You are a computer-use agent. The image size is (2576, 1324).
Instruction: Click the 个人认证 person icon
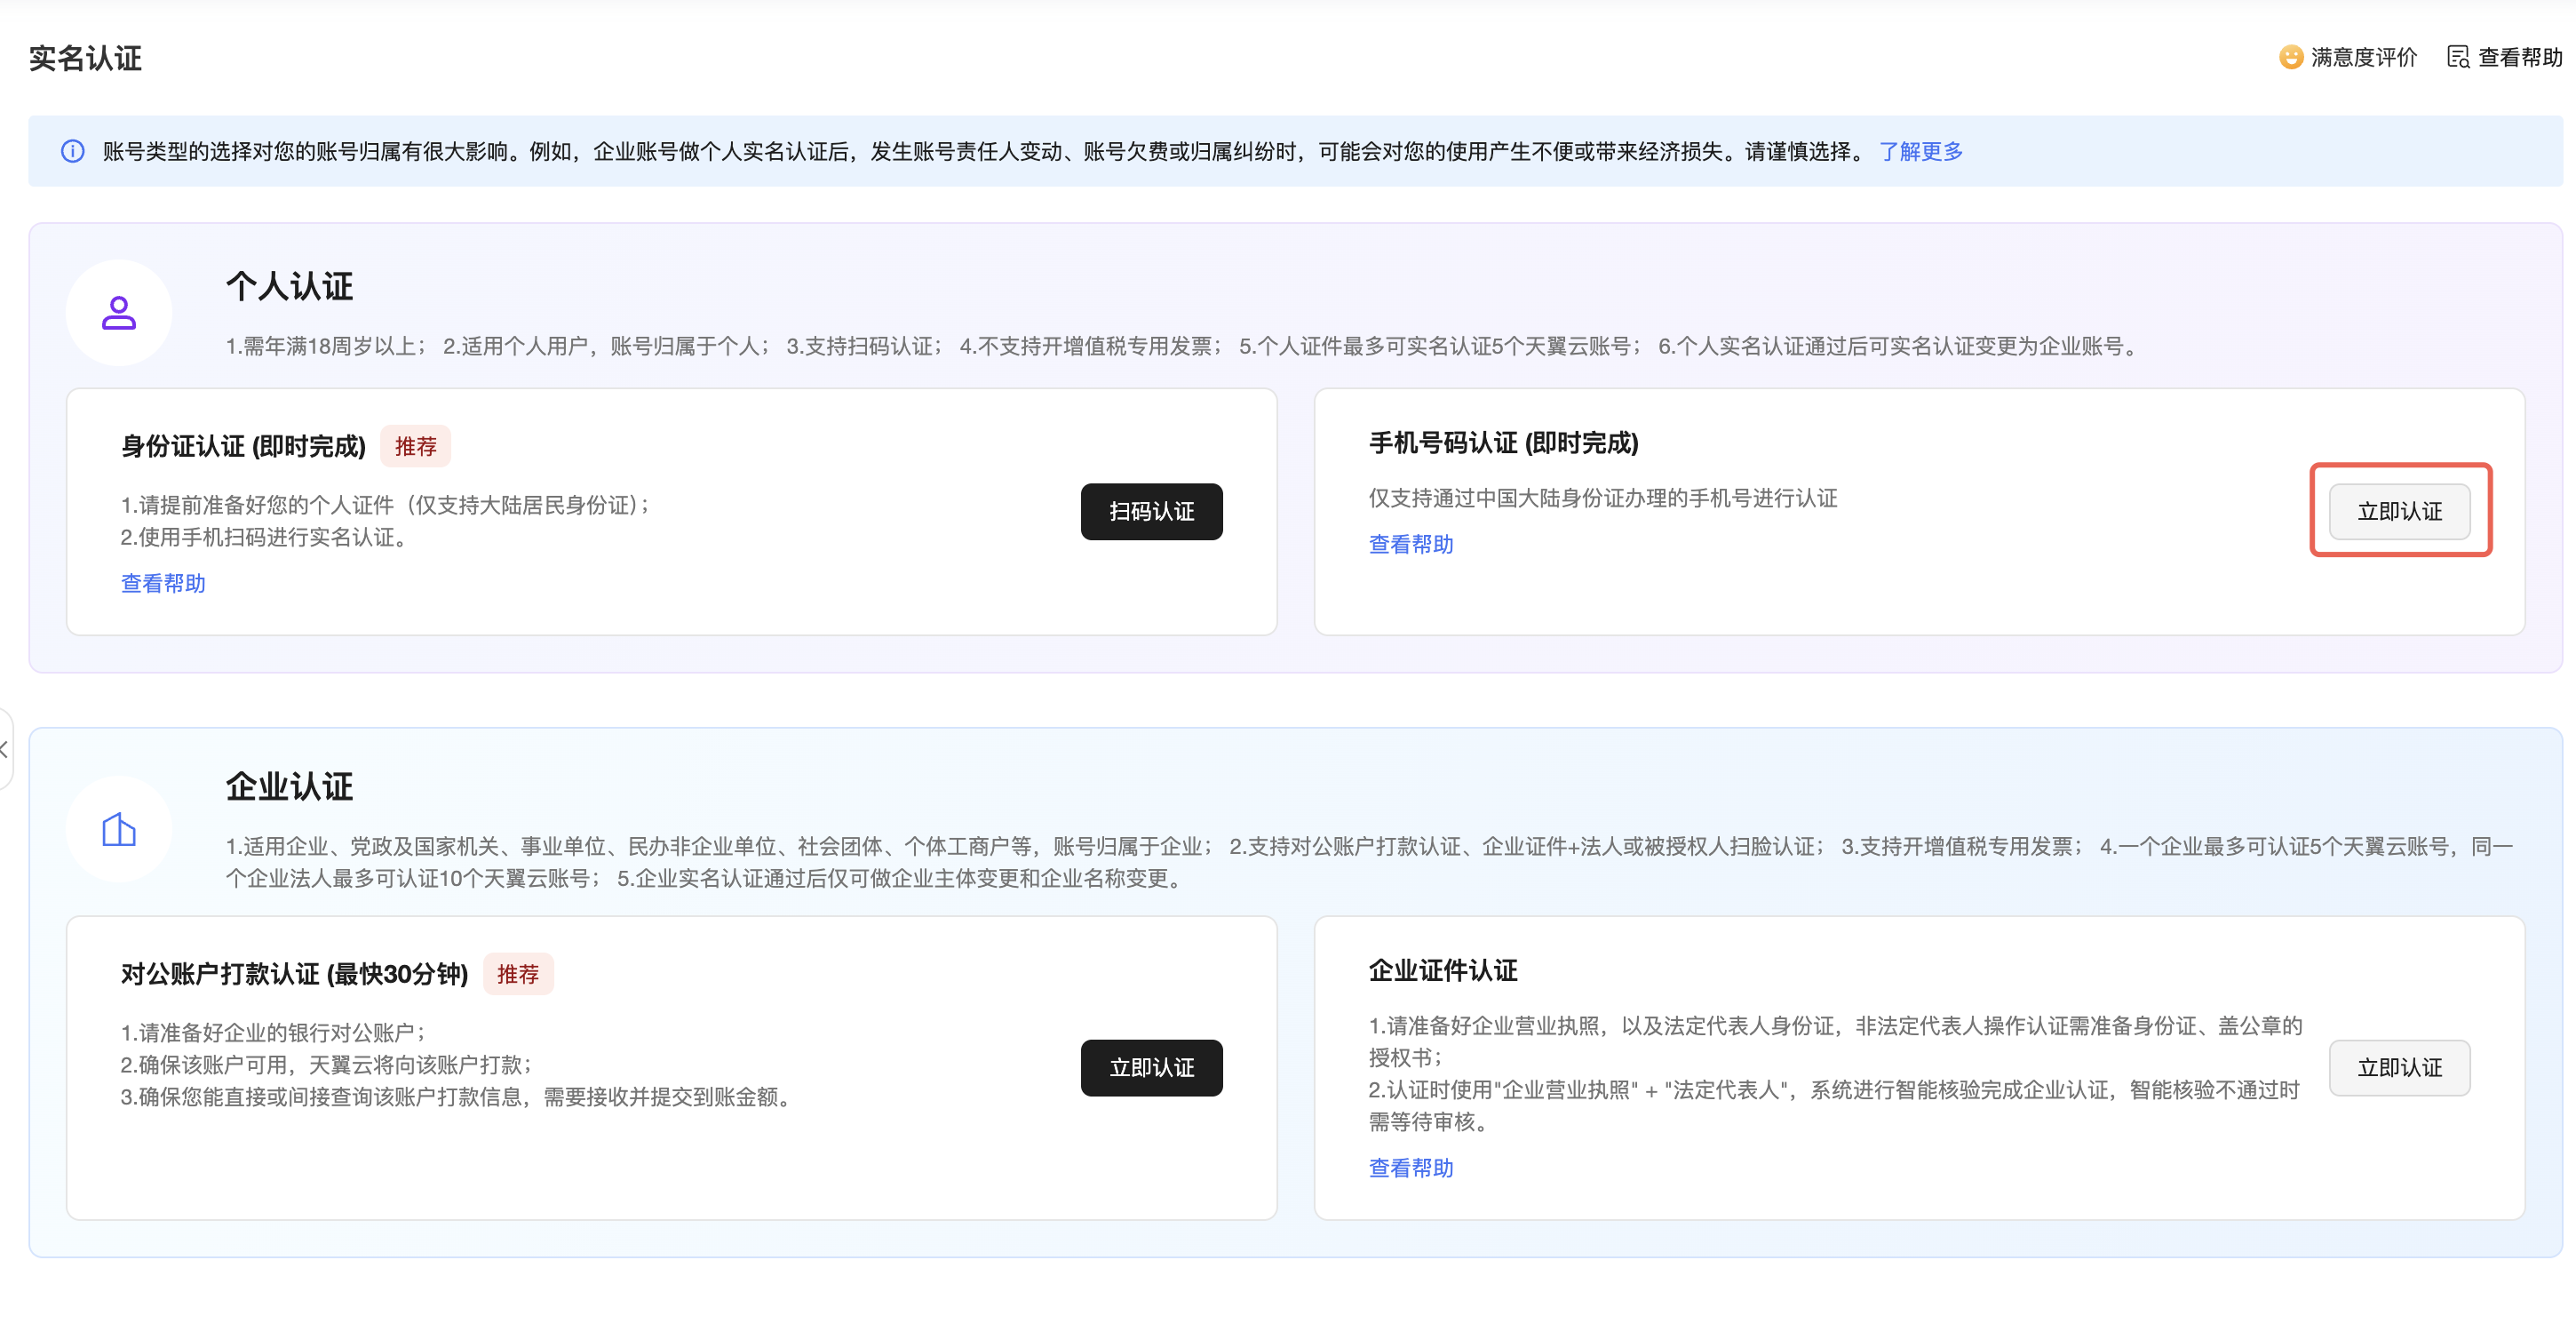(119, 312)
